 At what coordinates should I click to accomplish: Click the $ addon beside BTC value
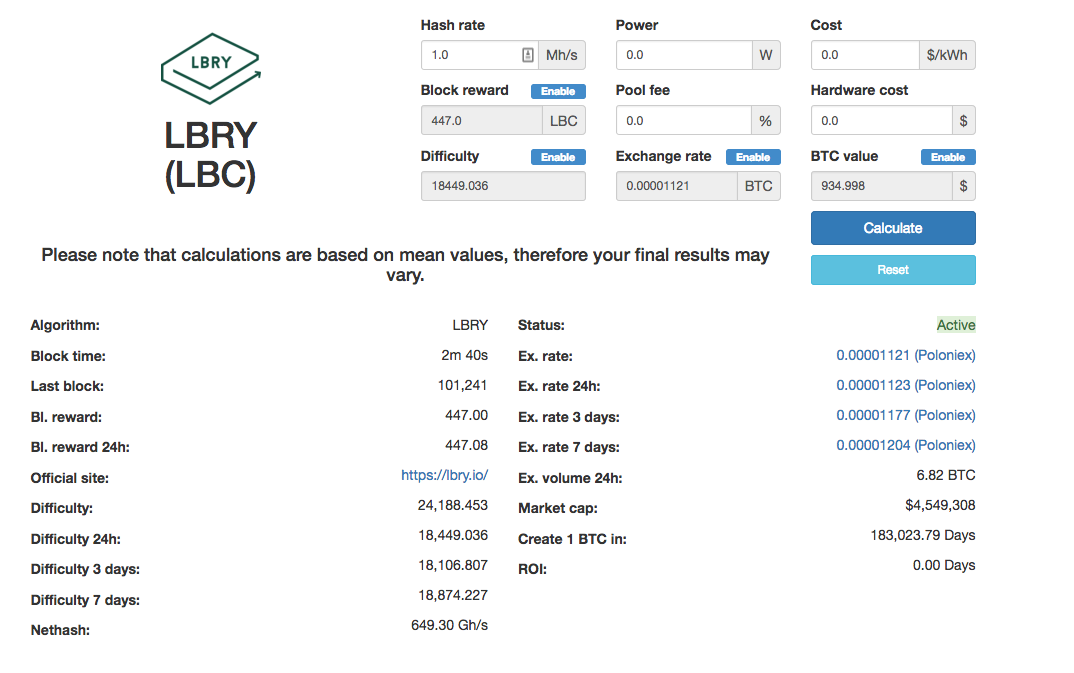pos(964,186)
